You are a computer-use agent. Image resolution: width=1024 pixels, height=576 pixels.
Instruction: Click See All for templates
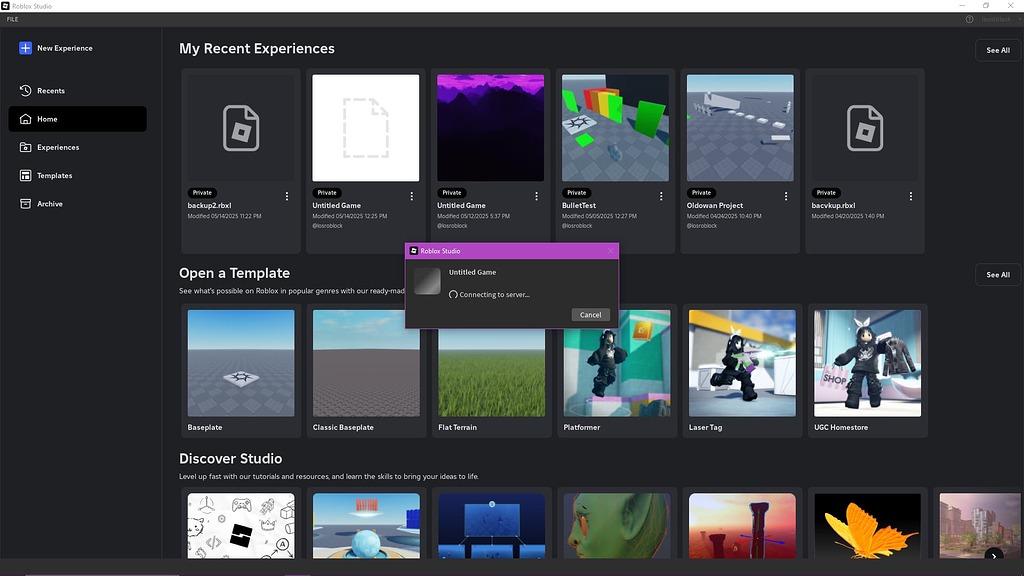click(x=998, y=275)
